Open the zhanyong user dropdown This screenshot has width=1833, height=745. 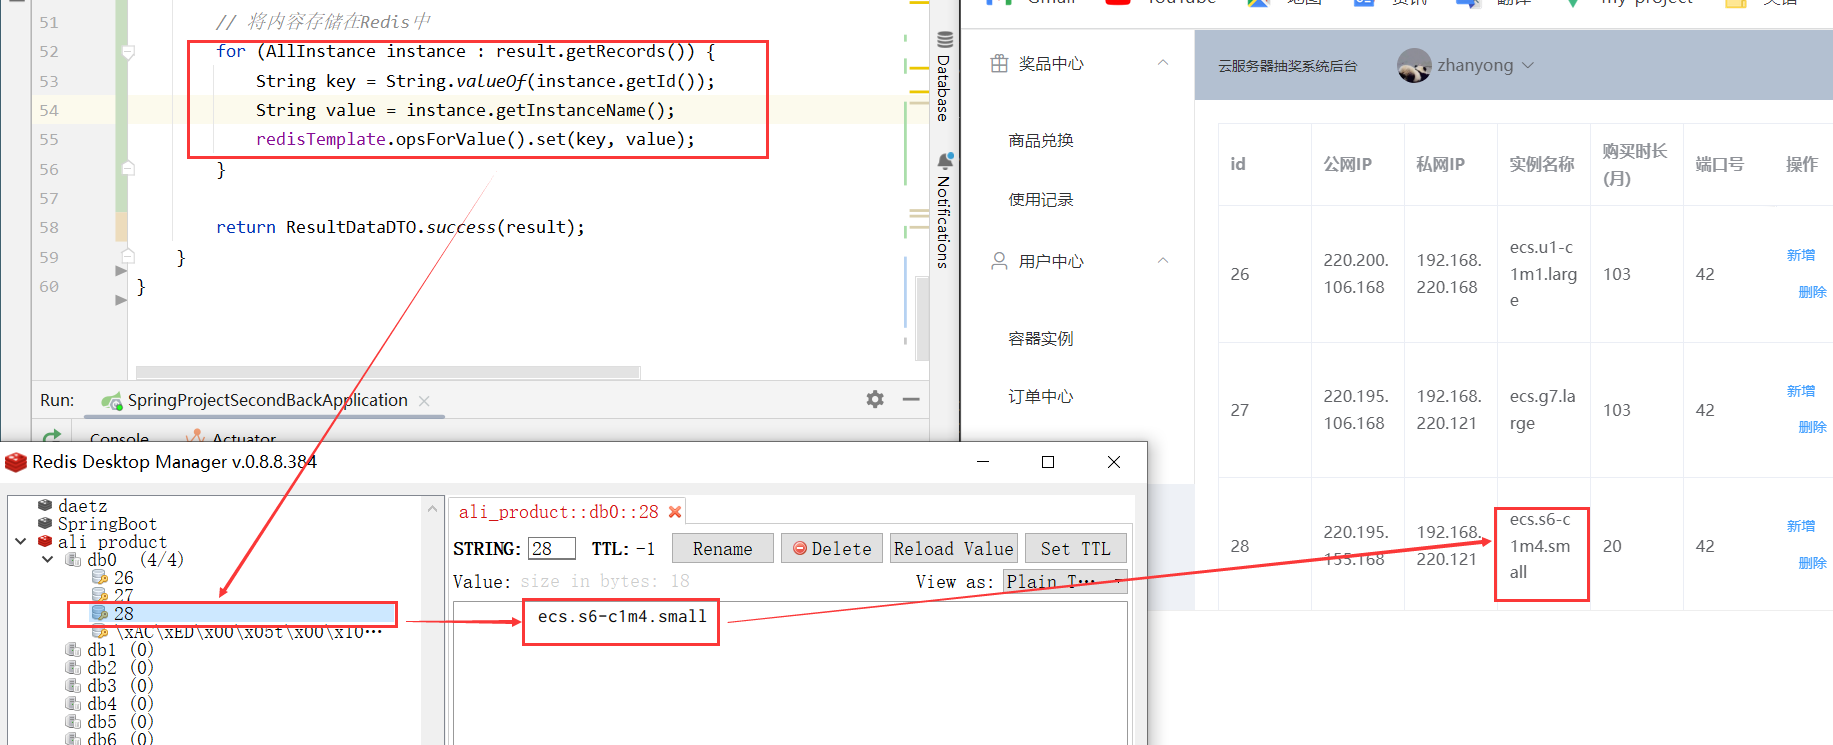(1527, 66)
